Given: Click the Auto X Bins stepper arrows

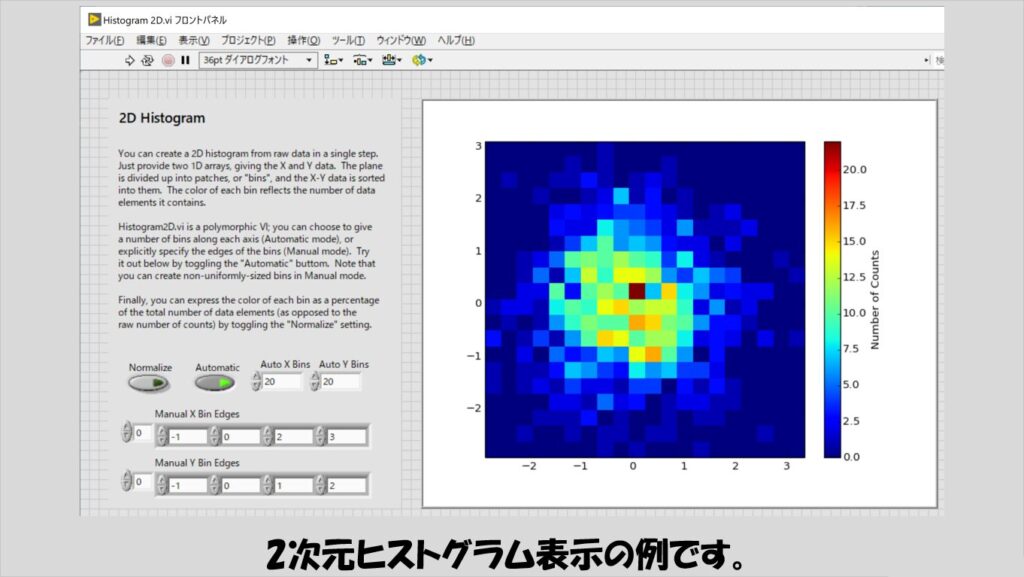Looking at the screenshot, I should (256, 381).
